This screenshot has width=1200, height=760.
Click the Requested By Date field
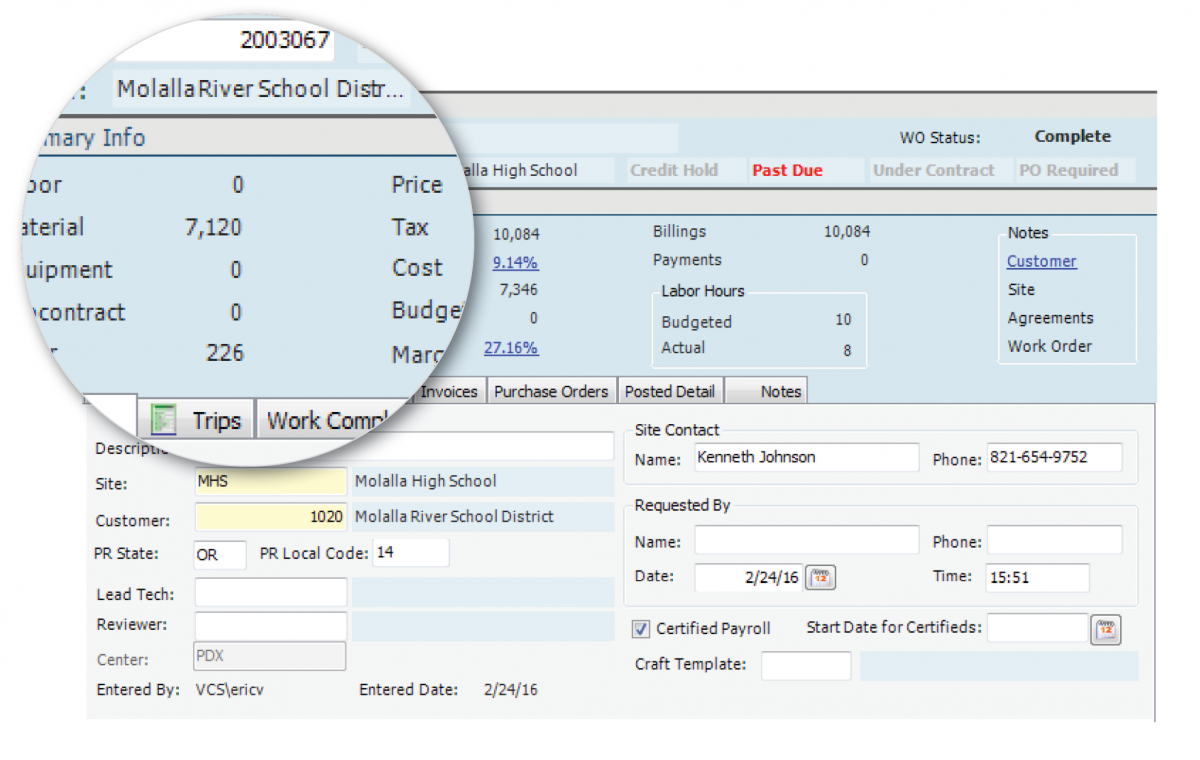click(749, 578)
